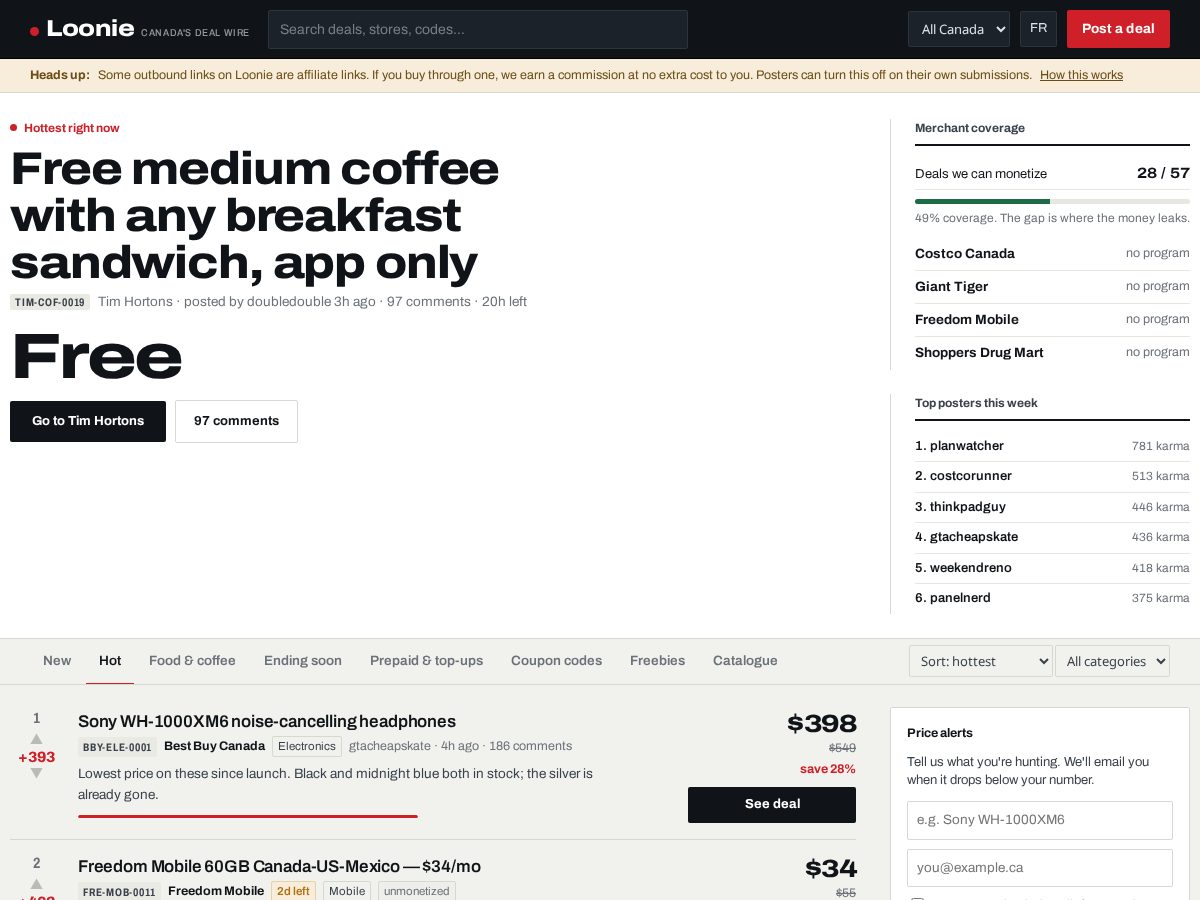
Task: Click top poster thinkpadguy
Action: (x=967, y=507)
